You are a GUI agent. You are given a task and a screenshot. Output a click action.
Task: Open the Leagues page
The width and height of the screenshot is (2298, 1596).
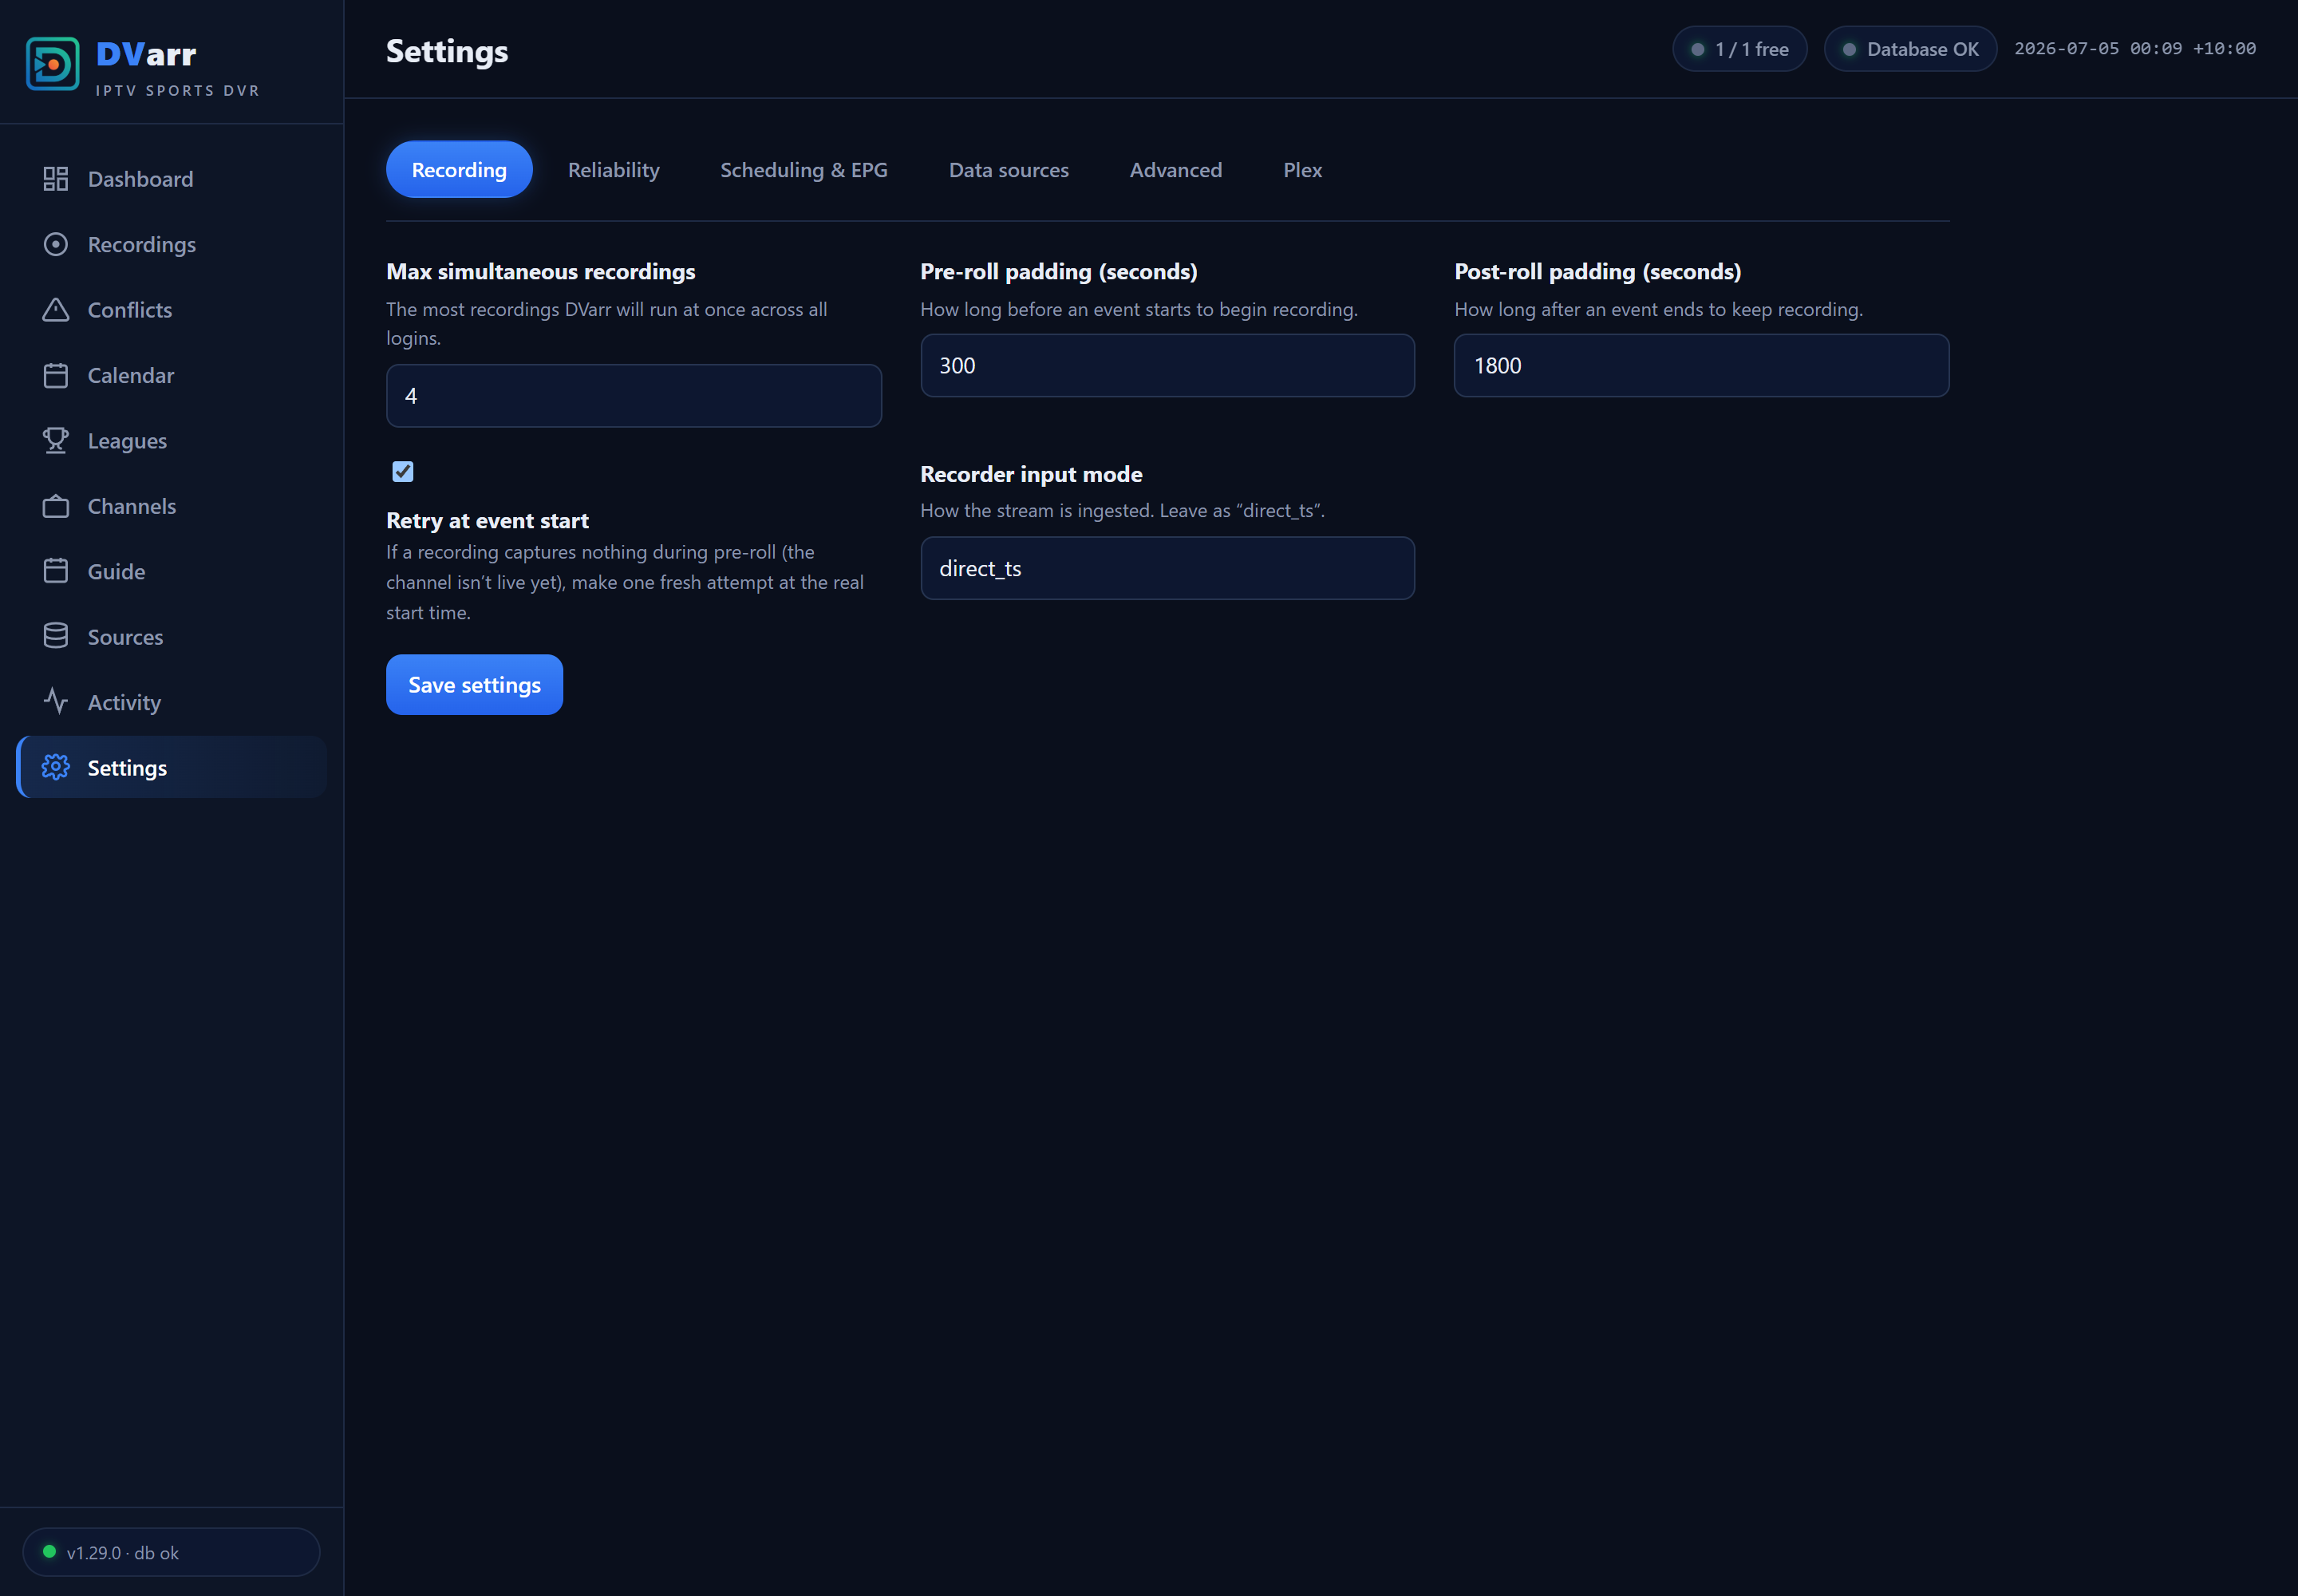click(x=171, y=441)
